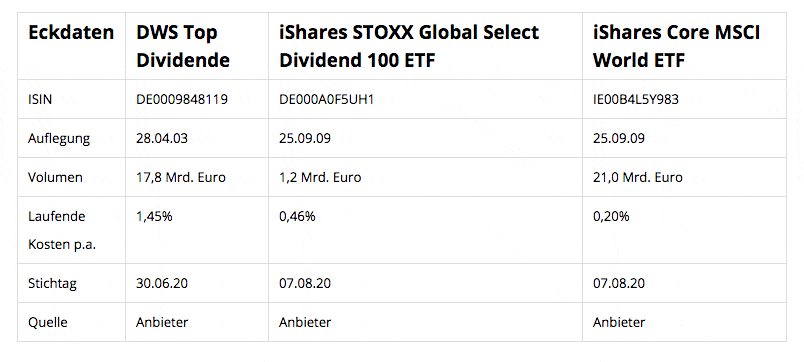Click Anbieter under DWS Top Dividende
Viewport: 804px width, 362px height.
pos(162,322)
